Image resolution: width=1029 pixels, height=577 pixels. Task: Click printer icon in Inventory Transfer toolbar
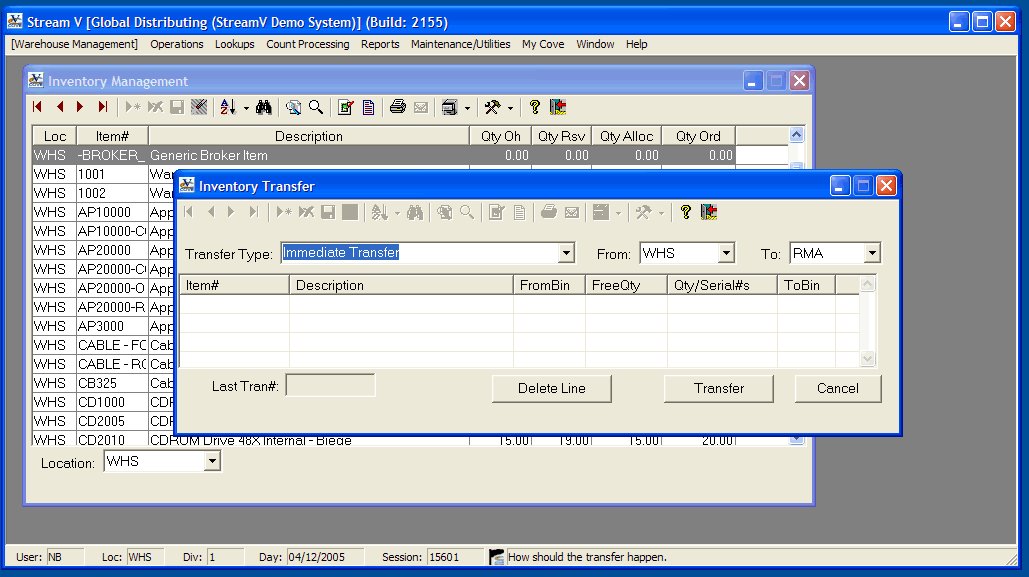(549, 212)
